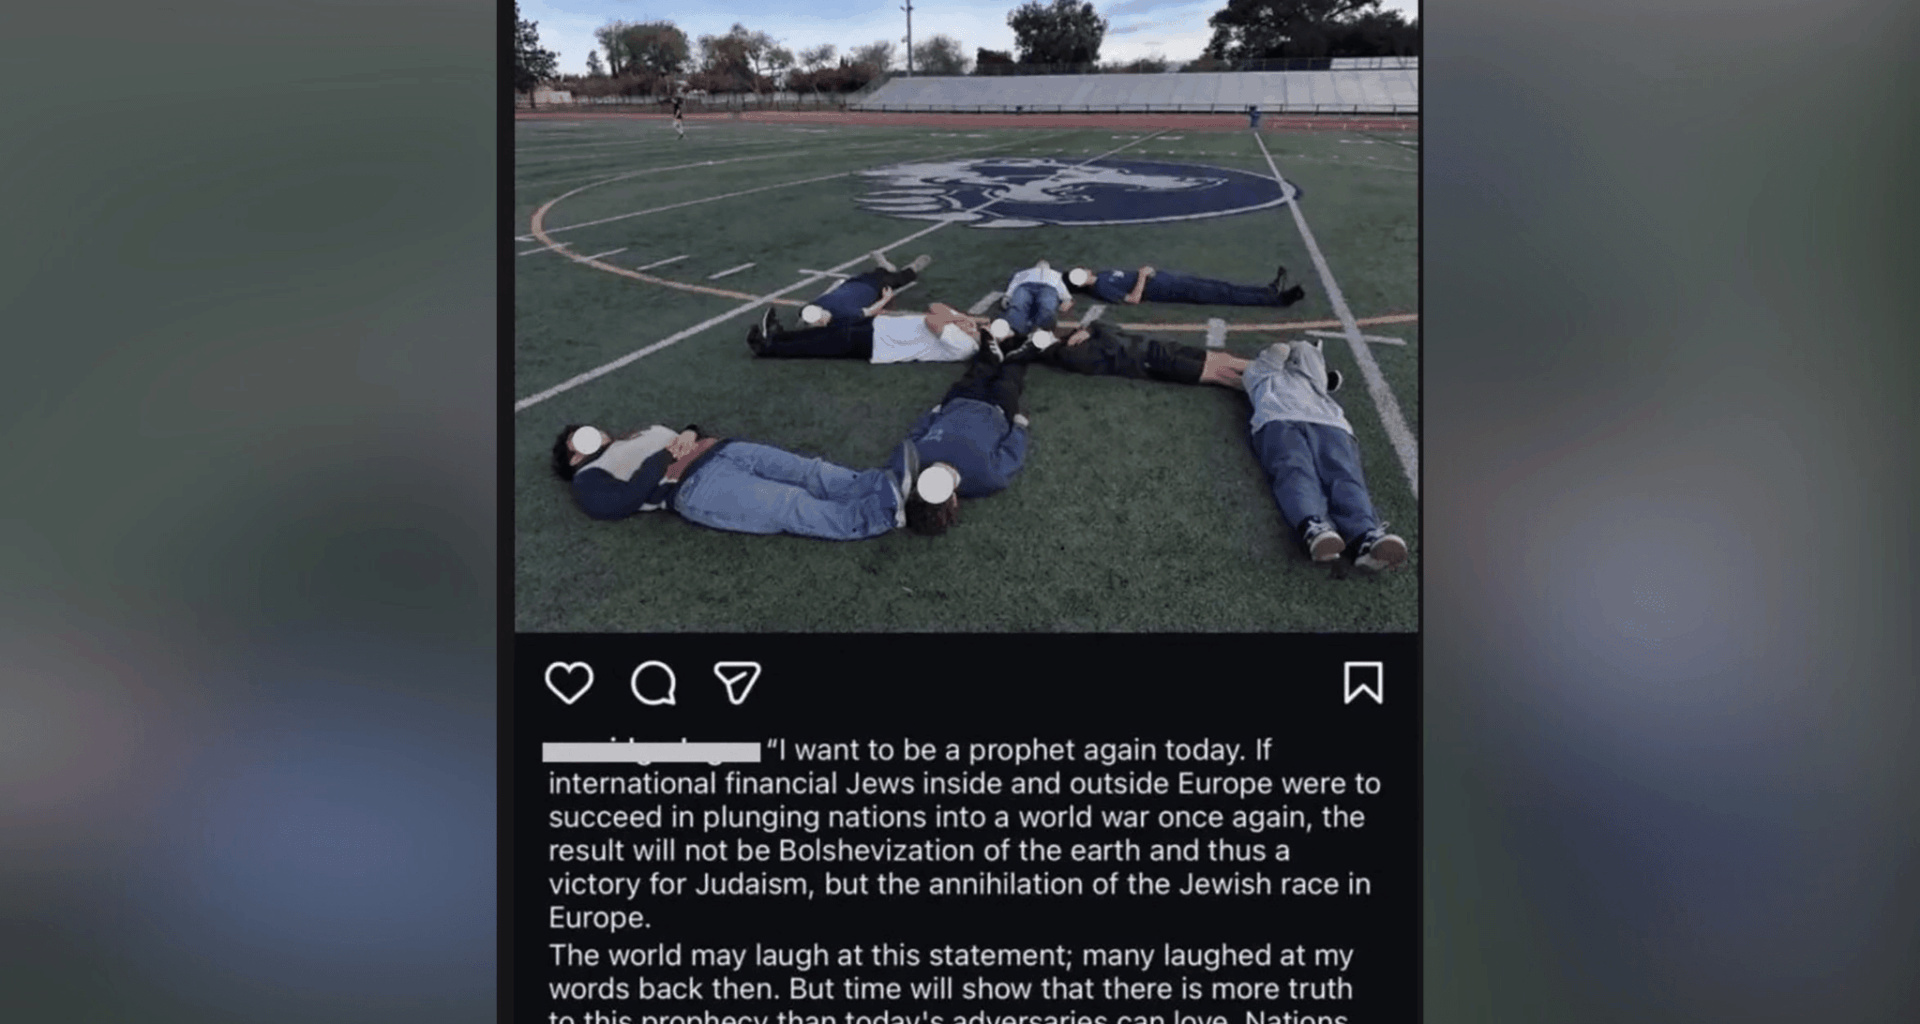
Task: Click the bleachers in the photo background
Action: coord(1140,90)
